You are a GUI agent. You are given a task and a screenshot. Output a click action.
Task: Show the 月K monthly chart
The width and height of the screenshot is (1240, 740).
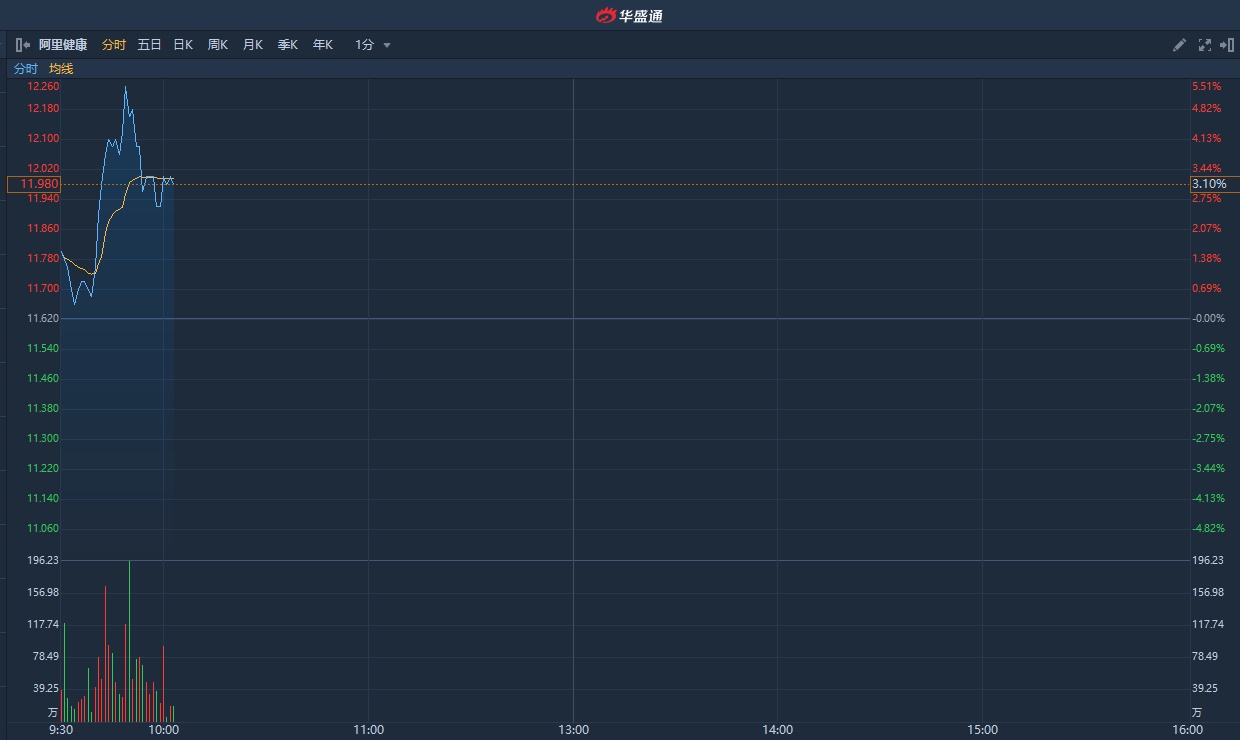(253, 45)
